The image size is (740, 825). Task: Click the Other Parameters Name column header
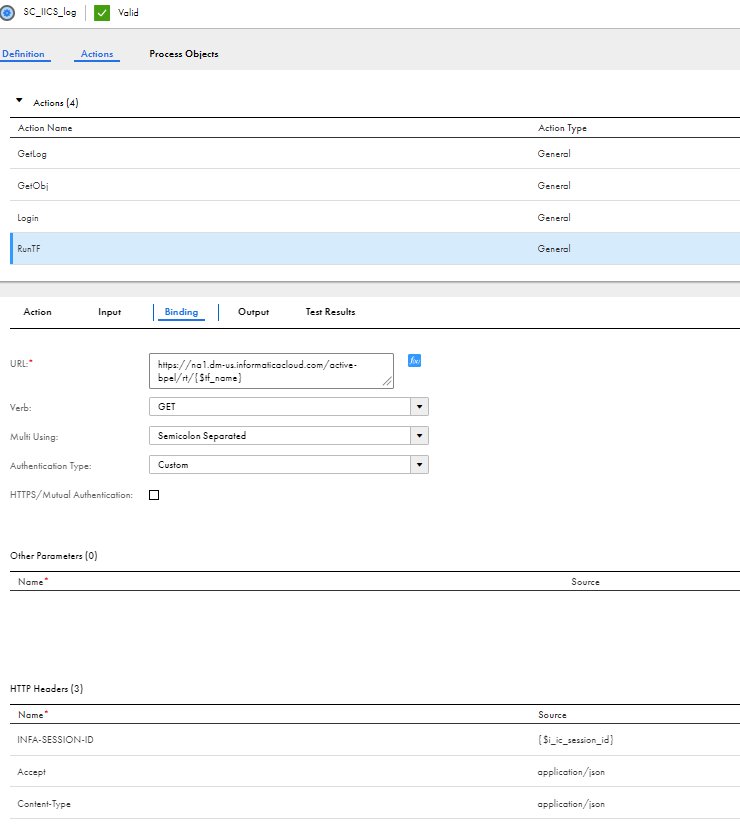(x=33, y=581)
